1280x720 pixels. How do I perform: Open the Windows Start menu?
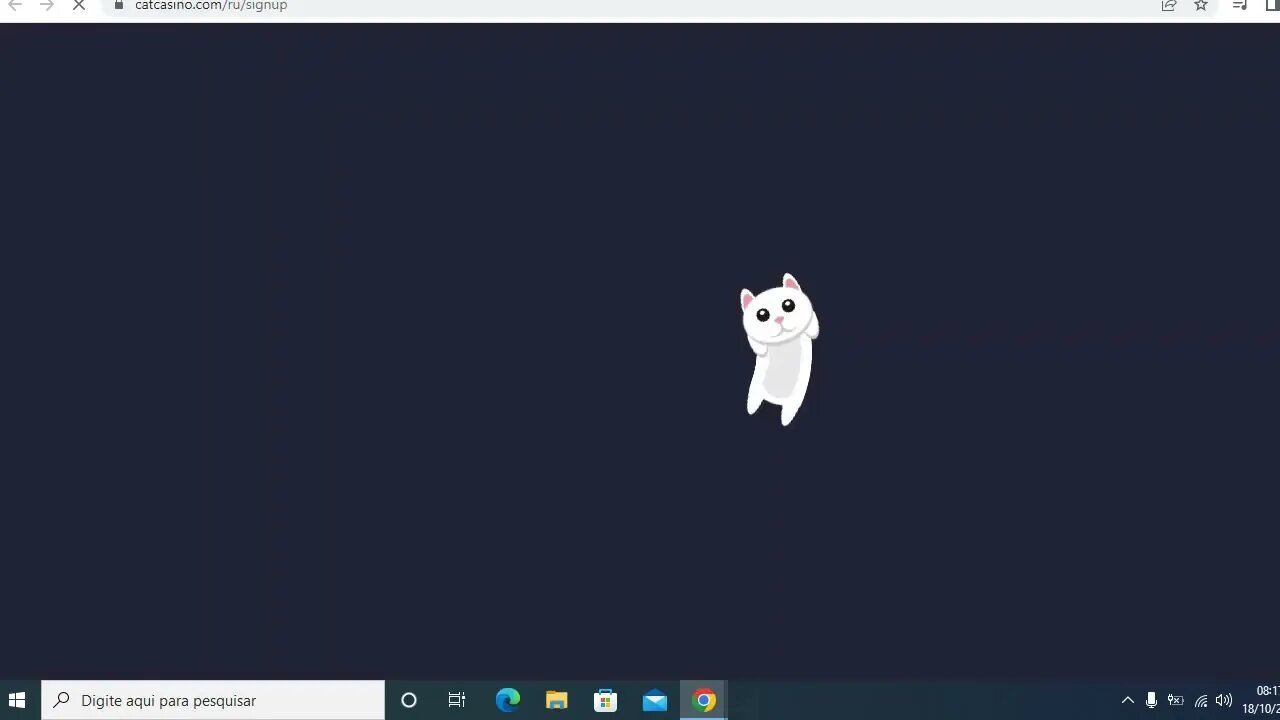(x=17, y=700)
